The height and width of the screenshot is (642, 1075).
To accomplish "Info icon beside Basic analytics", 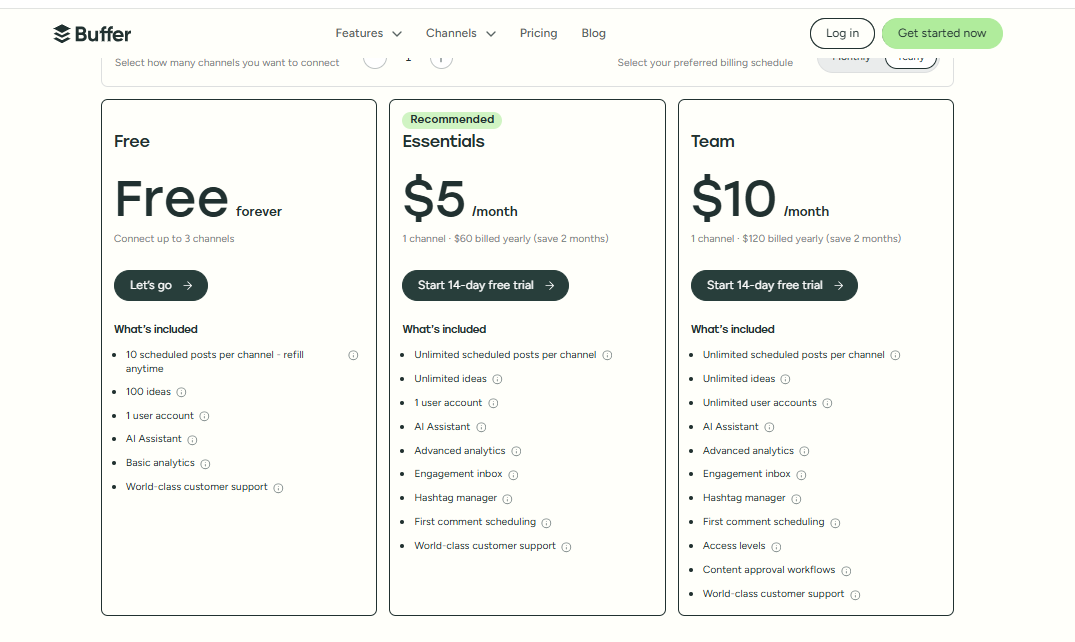I will tap(205, 464).
